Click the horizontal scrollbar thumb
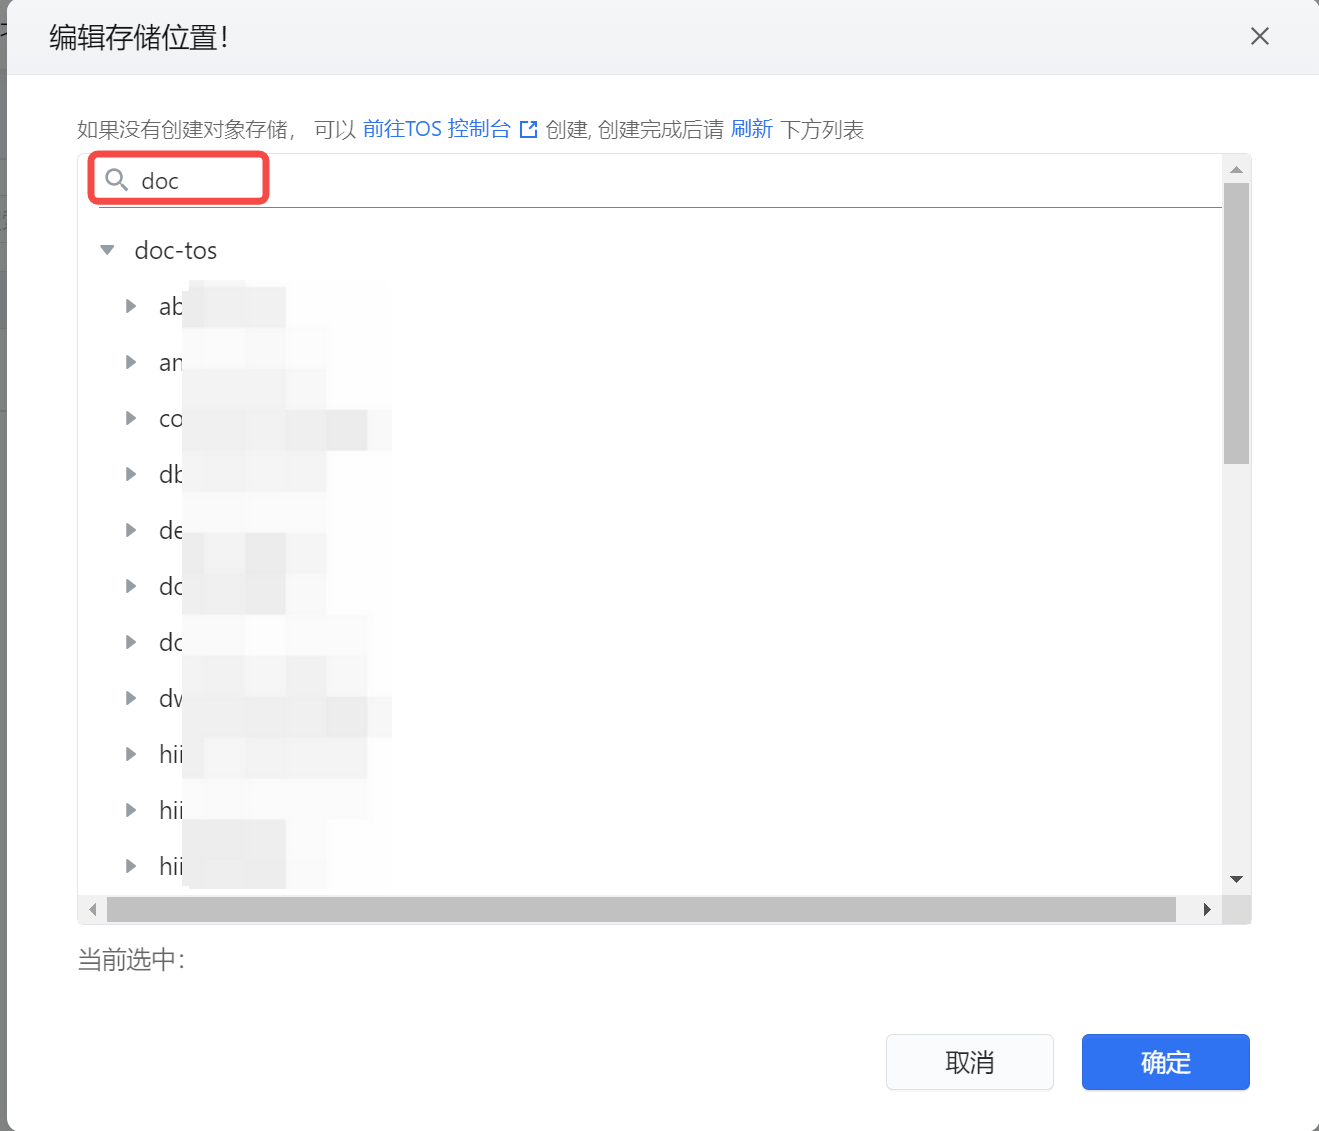 (x=641, y=909)
